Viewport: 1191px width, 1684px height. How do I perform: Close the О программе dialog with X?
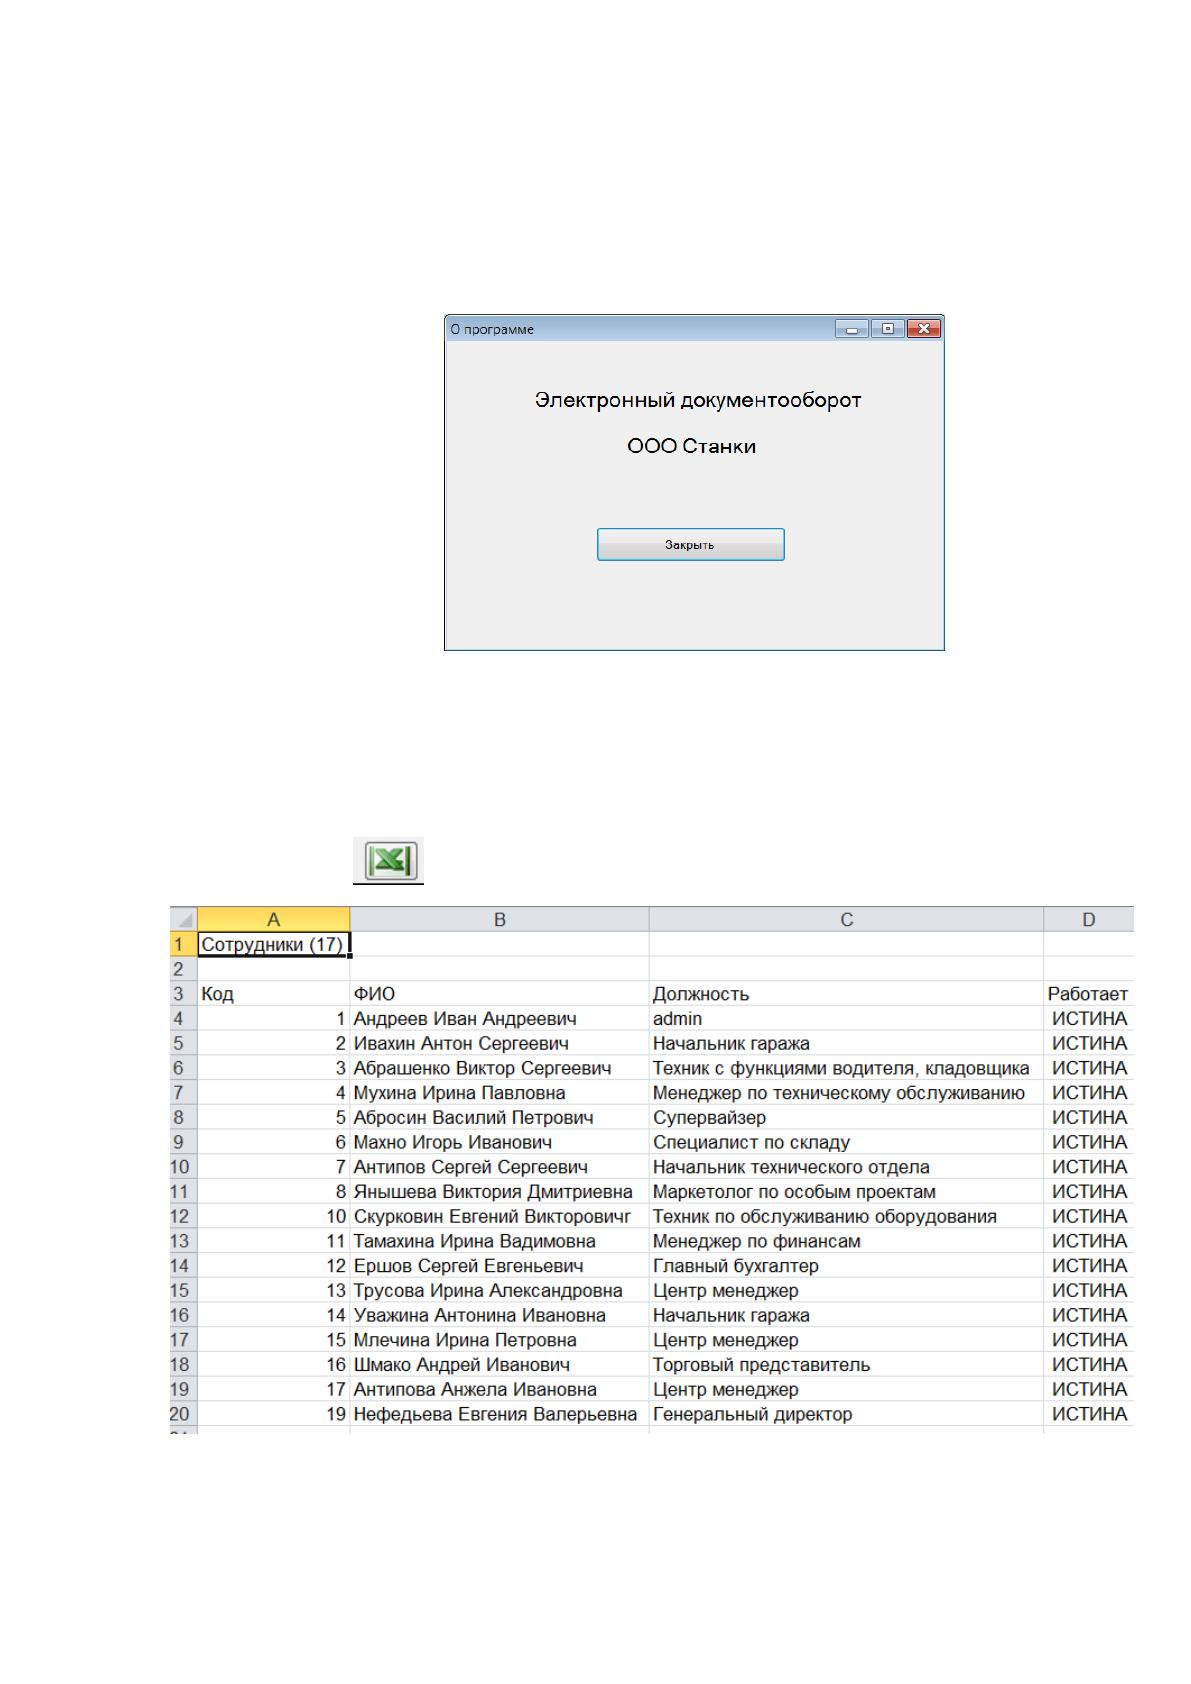(x=923, y=329)
